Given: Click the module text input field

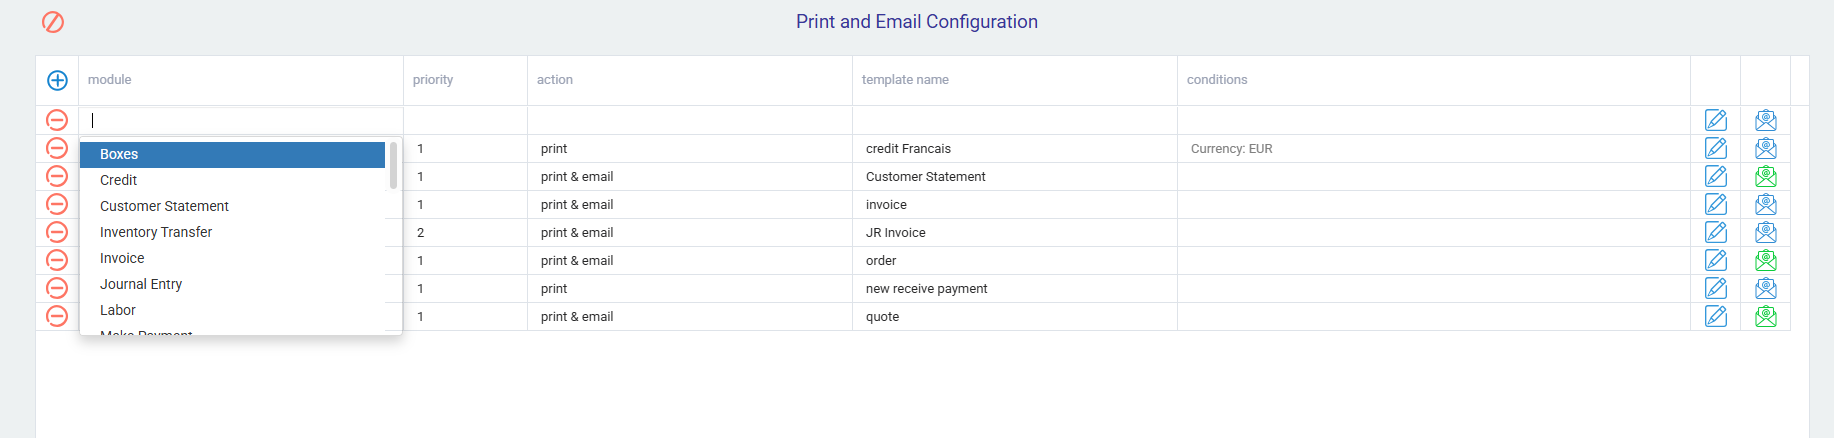Looking at the screenshot, I should click(240, 120).
